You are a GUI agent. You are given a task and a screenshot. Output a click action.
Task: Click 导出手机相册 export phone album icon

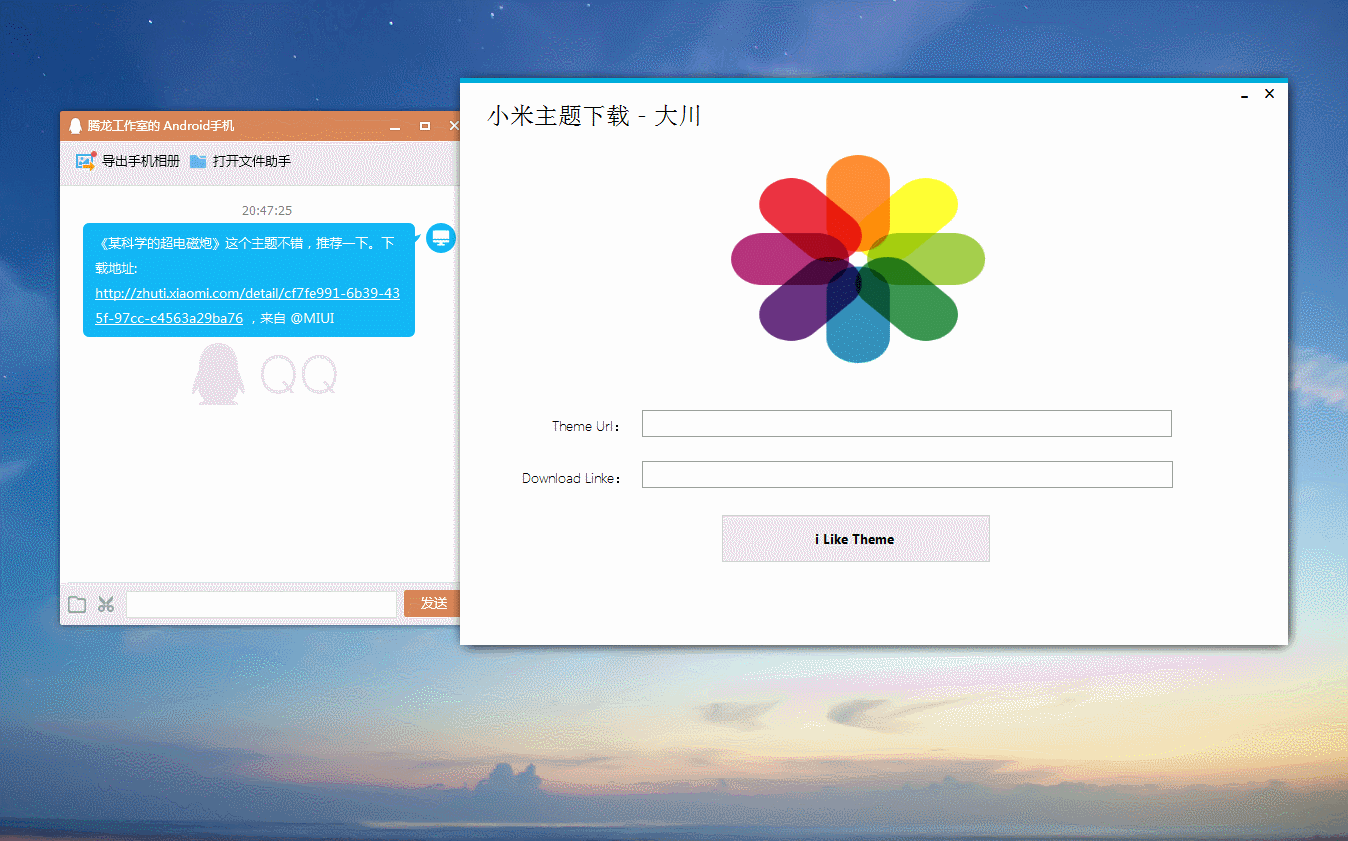[x=85, y=161]
